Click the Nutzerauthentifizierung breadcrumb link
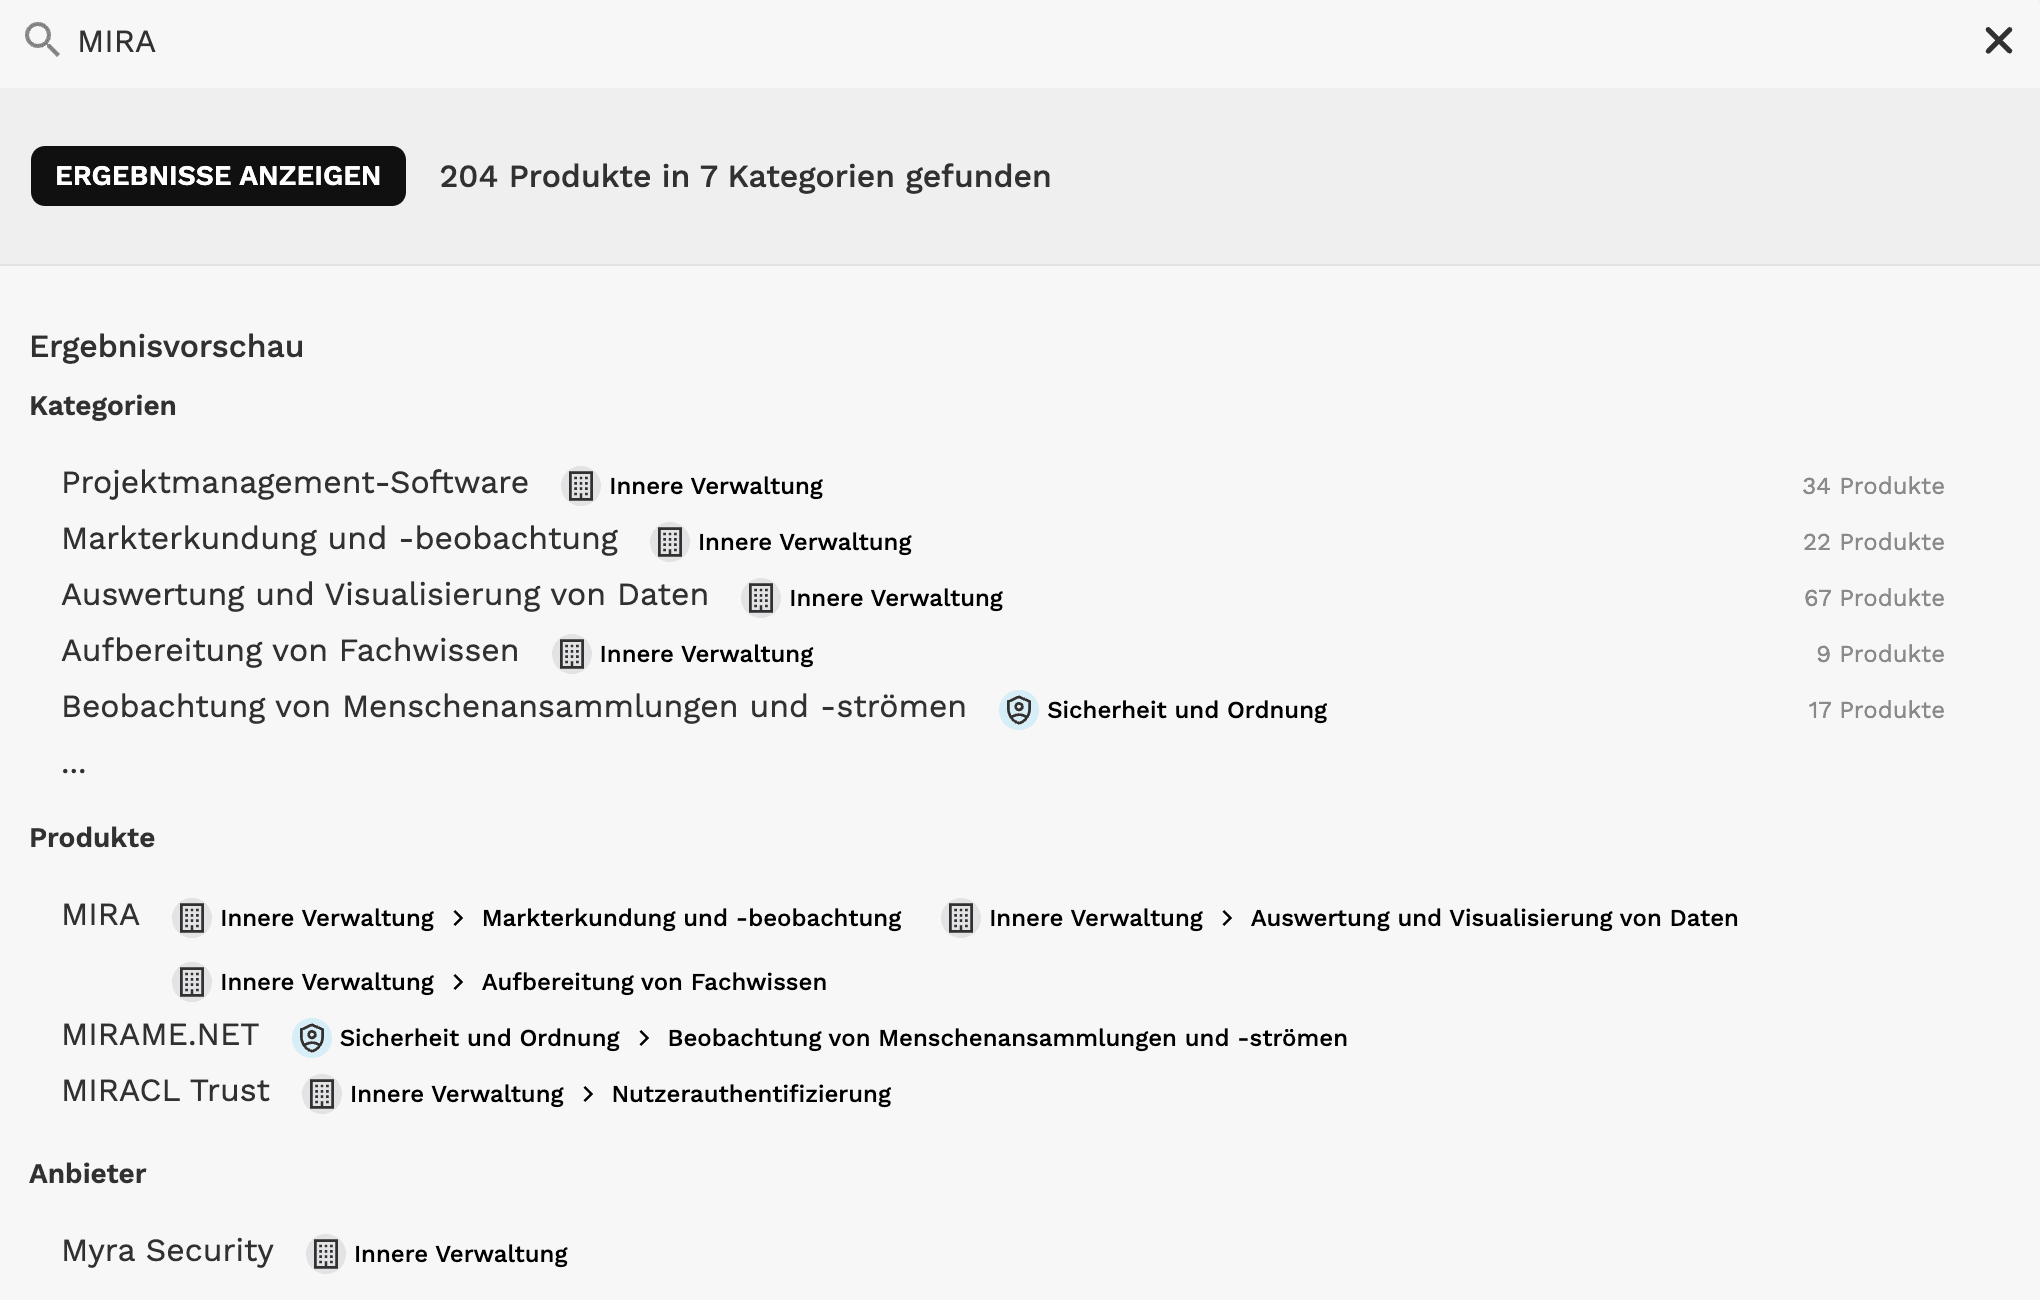2040x1300 pixels. tap(751, 1094)
